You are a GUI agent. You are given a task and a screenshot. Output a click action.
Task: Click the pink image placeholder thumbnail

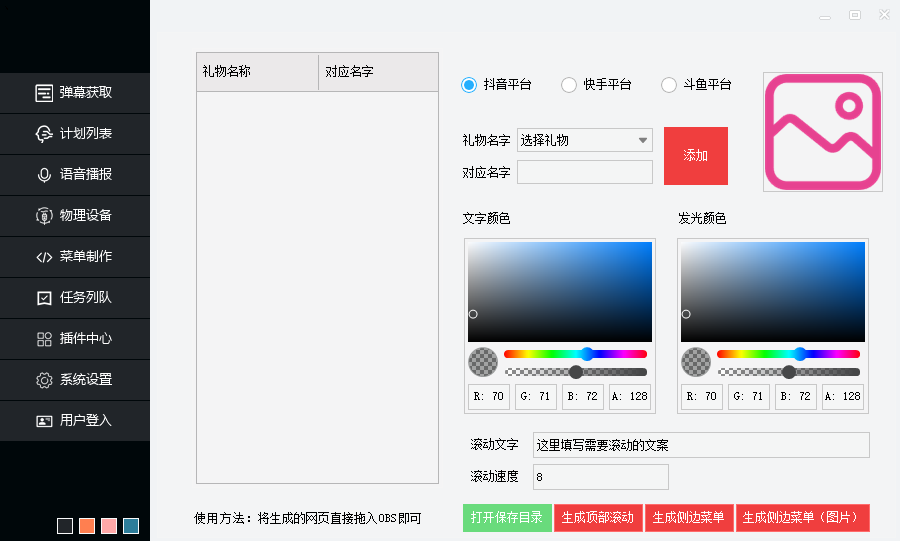[x=823, y=132]
